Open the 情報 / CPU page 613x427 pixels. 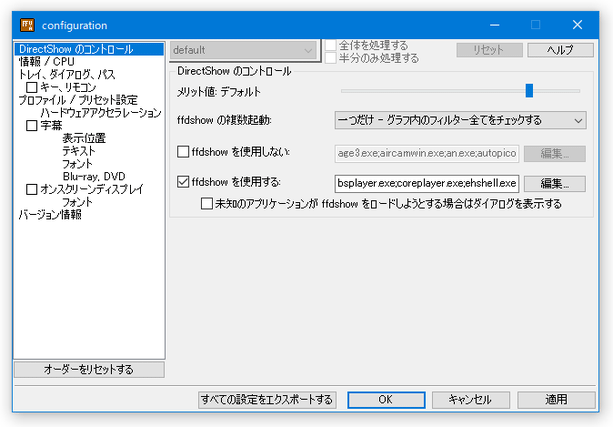point(47,62)
